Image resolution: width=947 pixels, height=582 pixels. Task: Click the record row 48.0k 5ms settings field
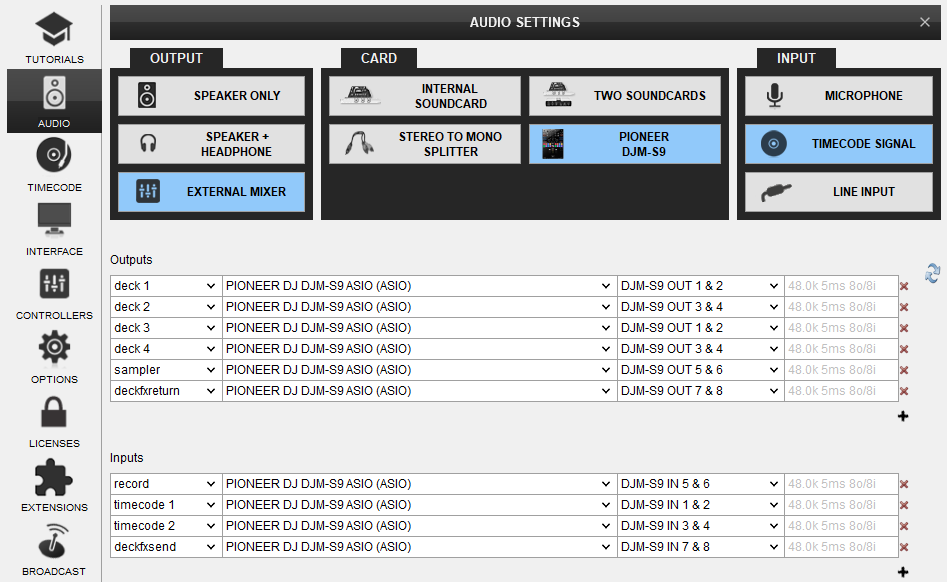[x=841, y=484]
